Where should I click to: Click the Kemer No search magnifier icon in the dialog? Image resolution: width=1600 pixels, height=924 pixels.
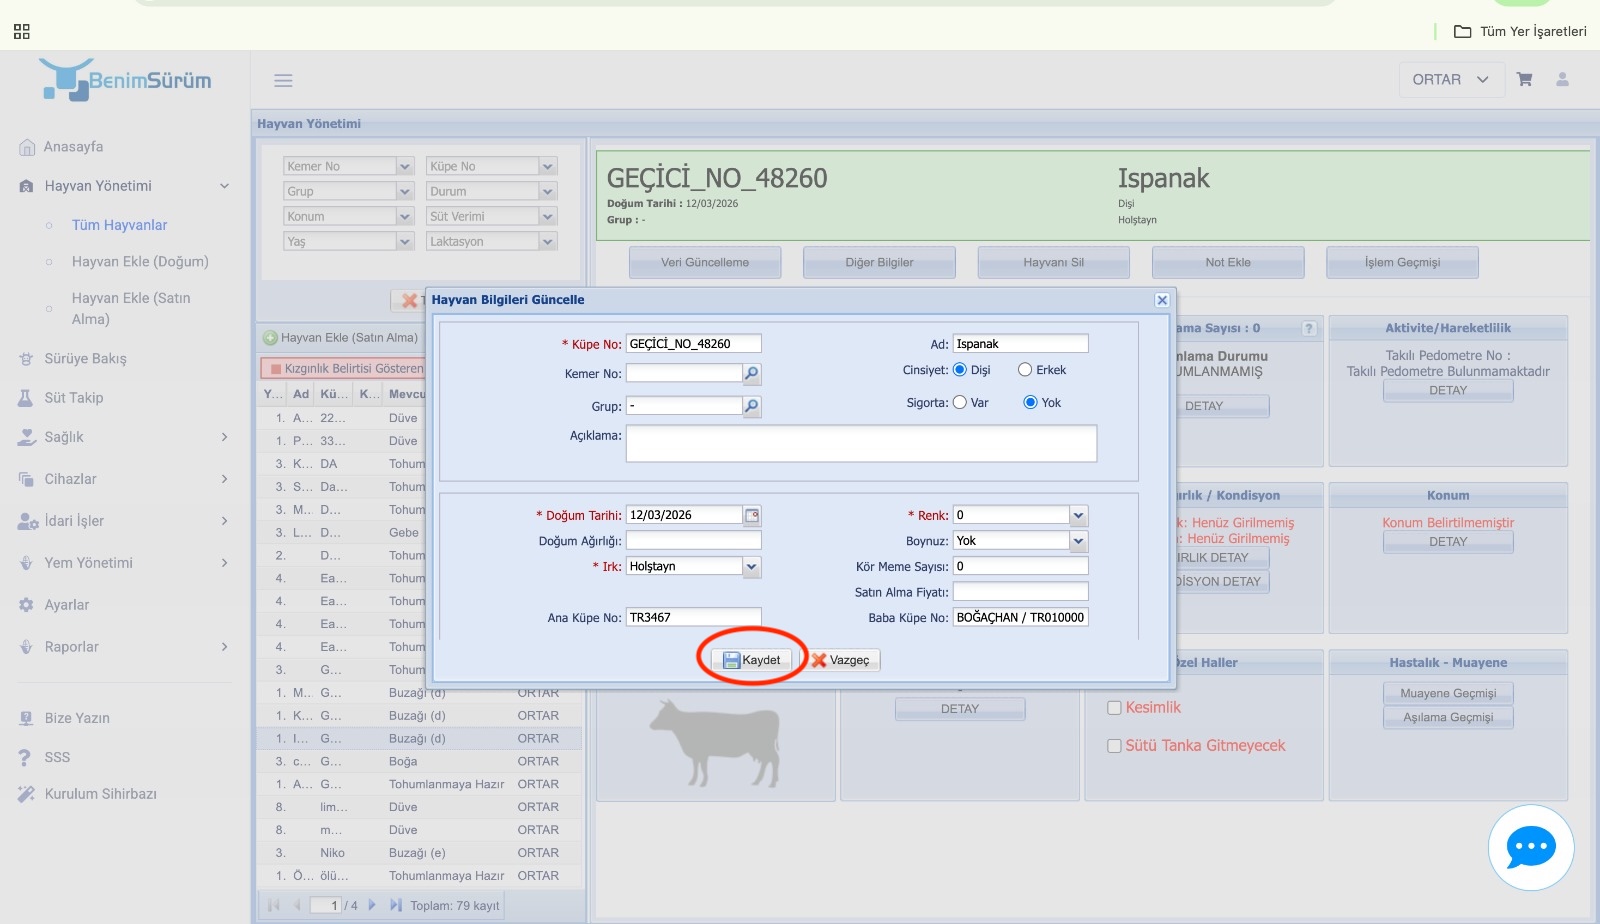click(752, 374)
